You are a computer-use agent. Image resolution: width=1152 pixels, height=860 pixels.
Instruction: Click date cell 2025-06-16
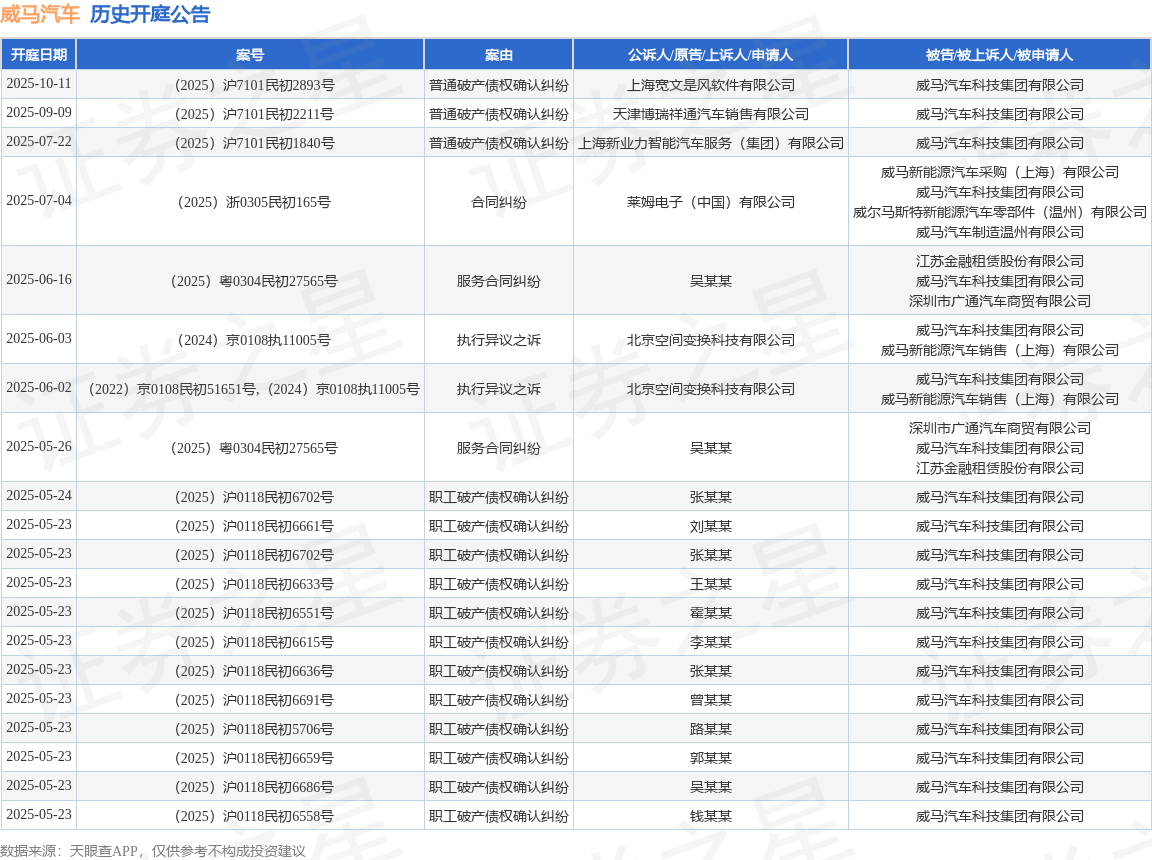pos(39,280)
